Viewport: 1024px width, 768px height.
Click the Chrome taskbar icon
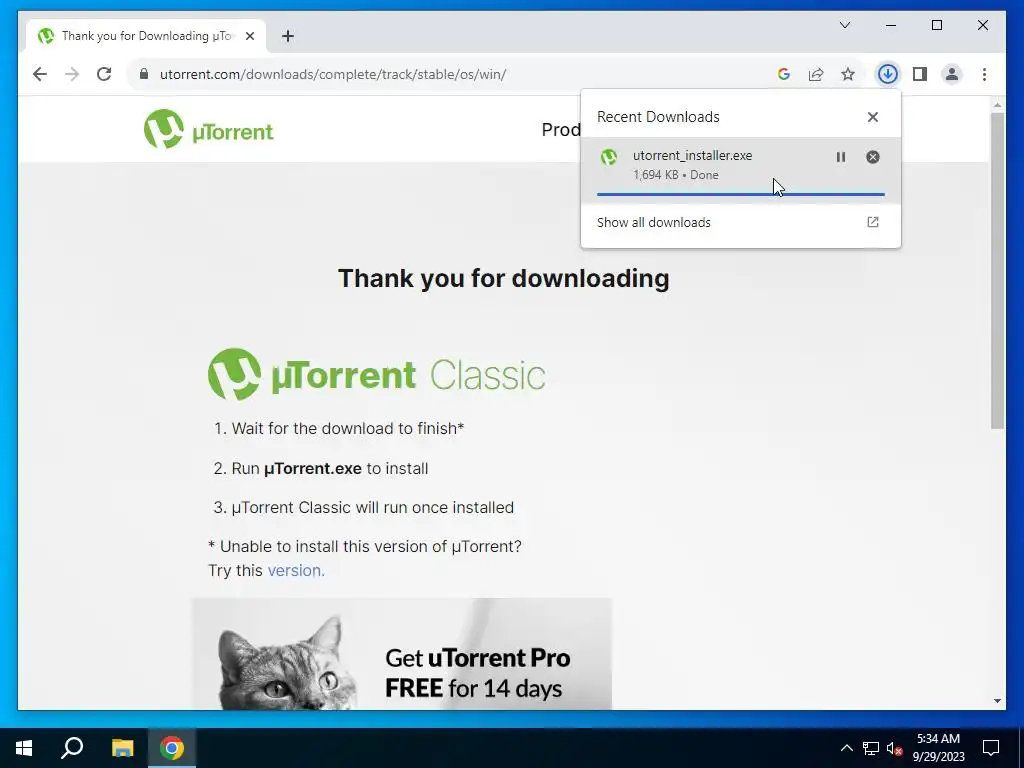pos(172,748)
